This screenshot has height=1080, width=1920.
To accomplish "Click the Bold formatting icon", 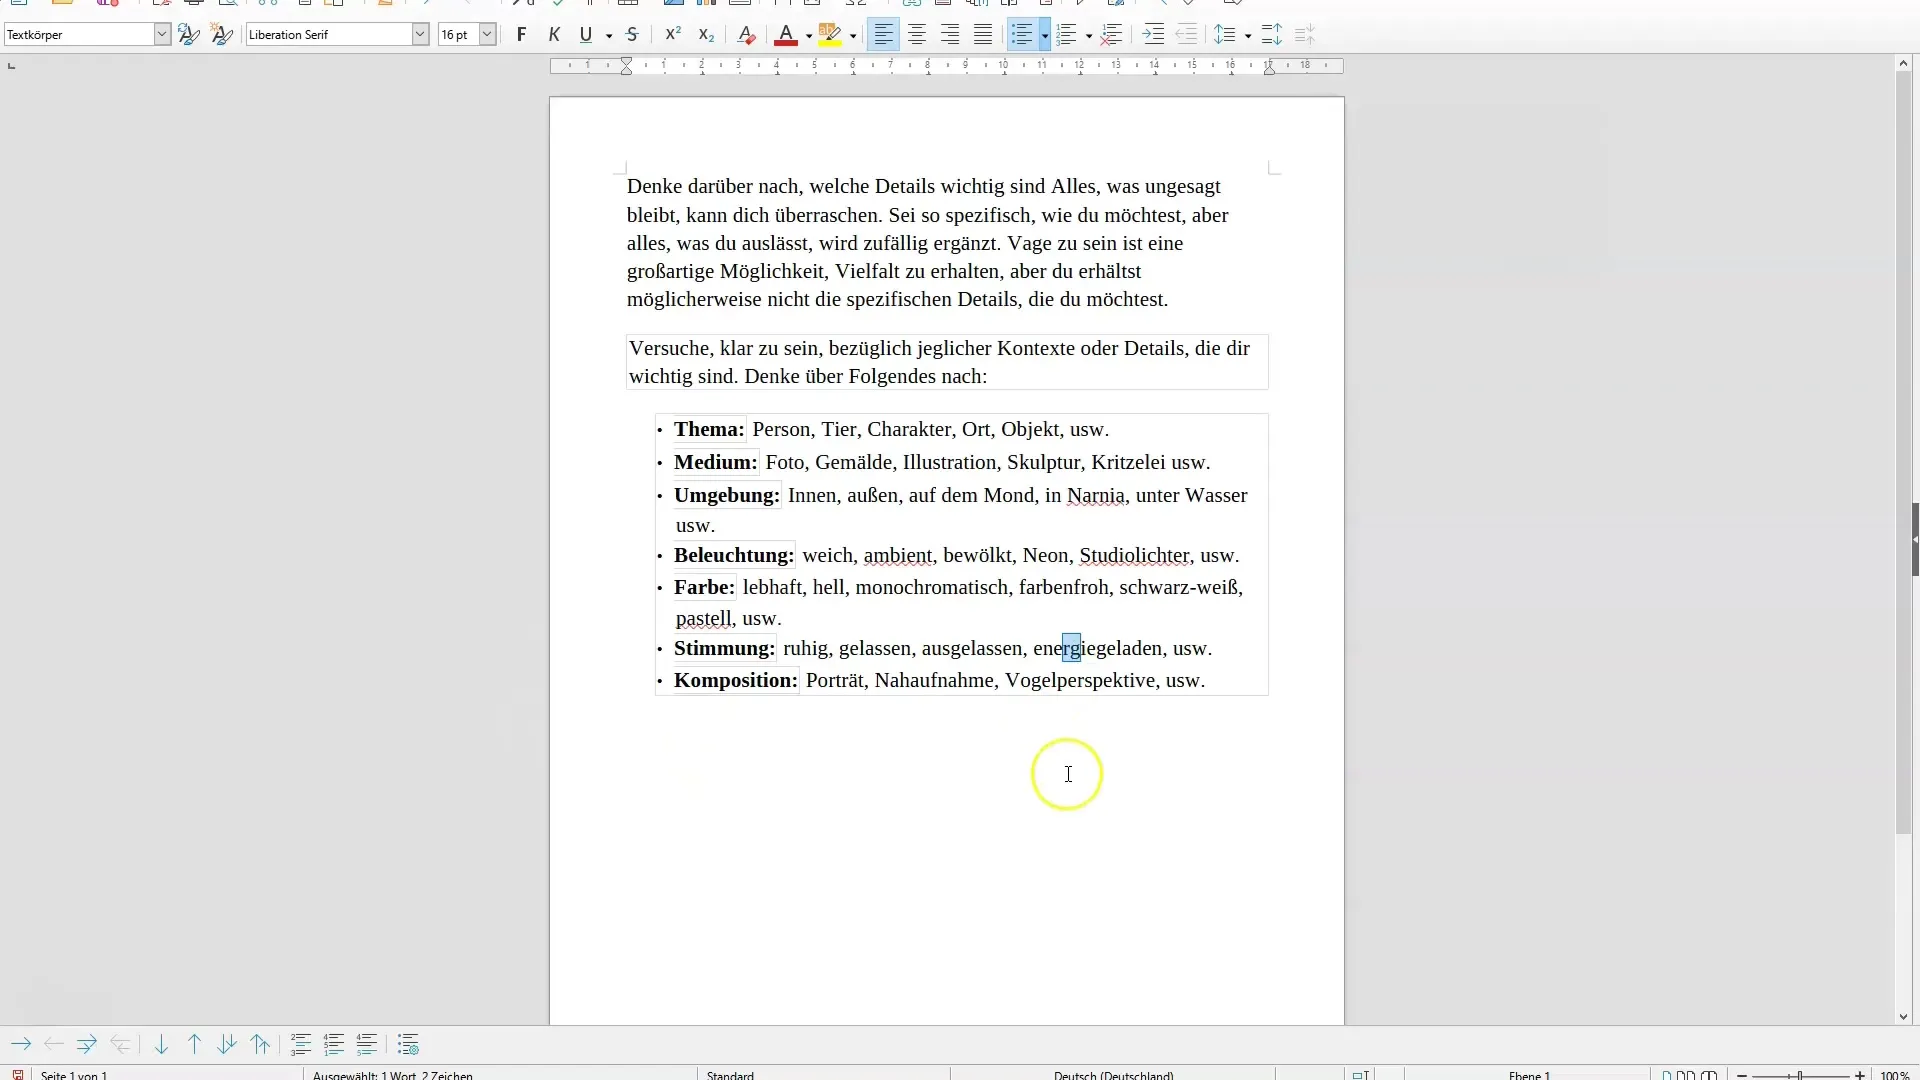I will click(x=521, y=34).
